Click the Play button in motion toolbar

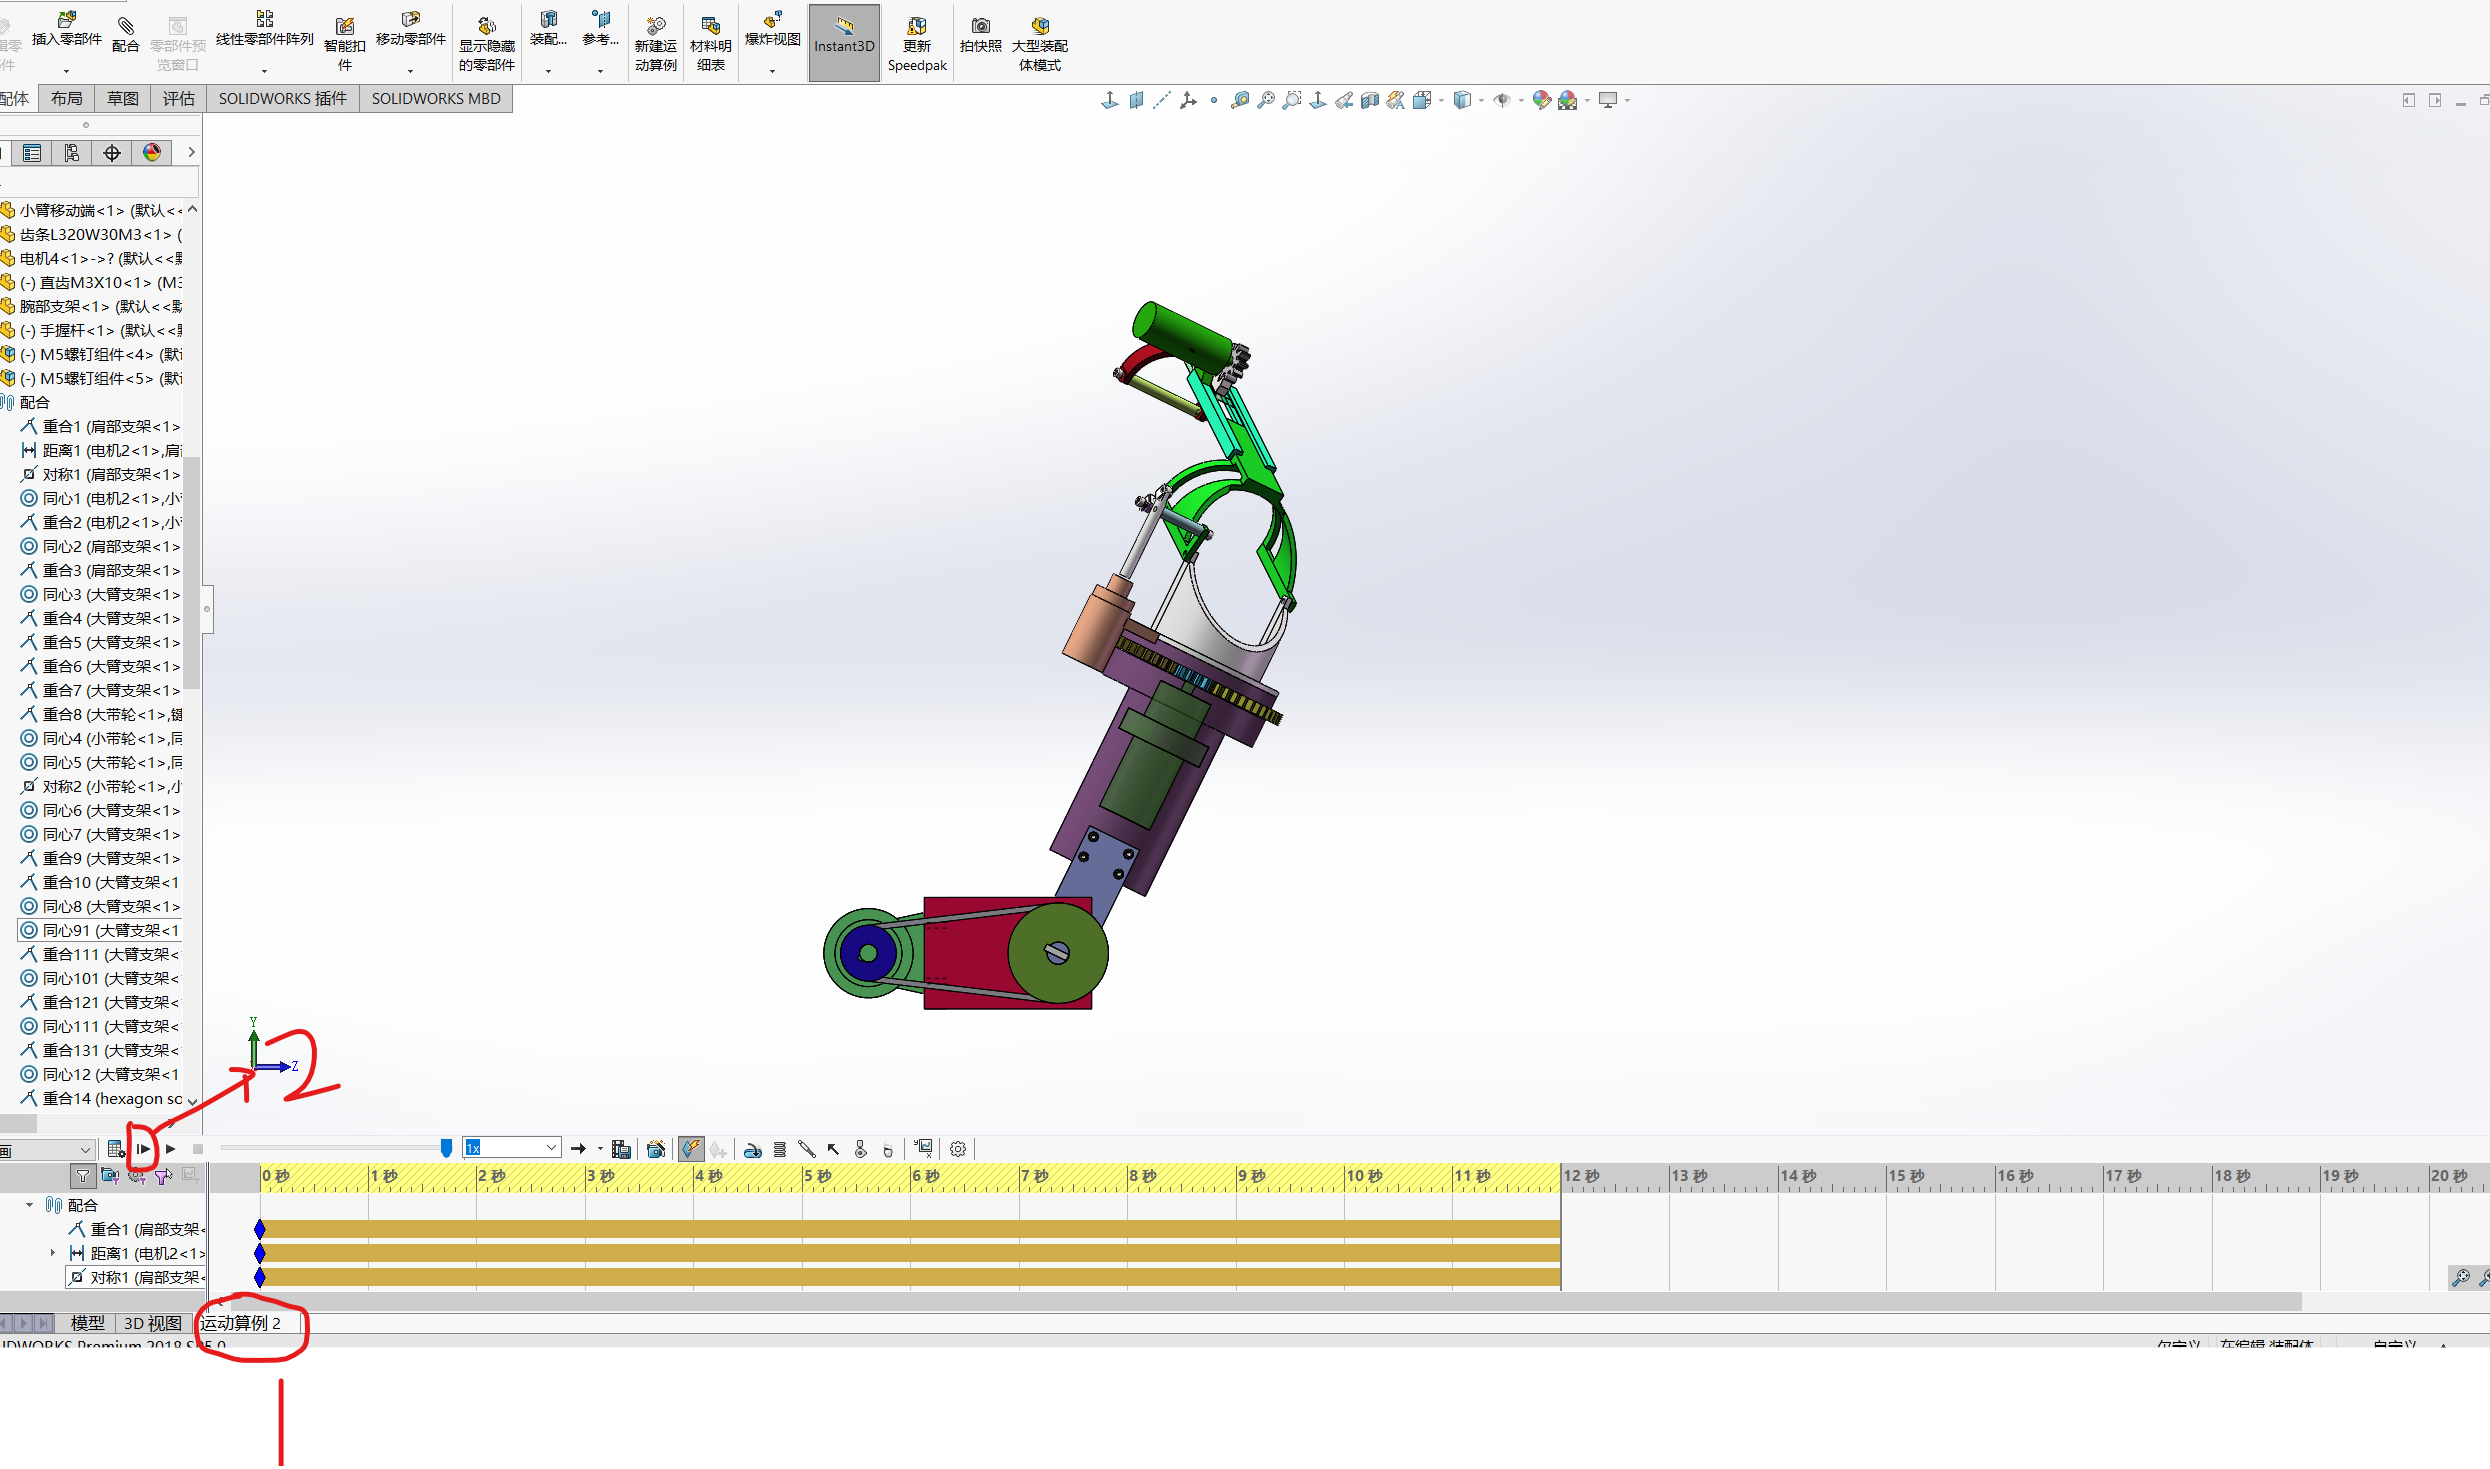(x=171, y=1149)
